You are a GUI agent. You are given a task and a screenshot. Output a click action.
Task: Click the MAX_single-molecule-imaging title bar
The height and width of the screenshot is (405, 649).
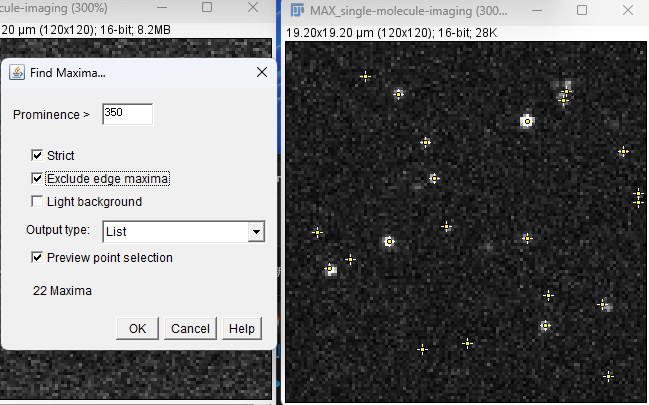[x=409, y=10]
